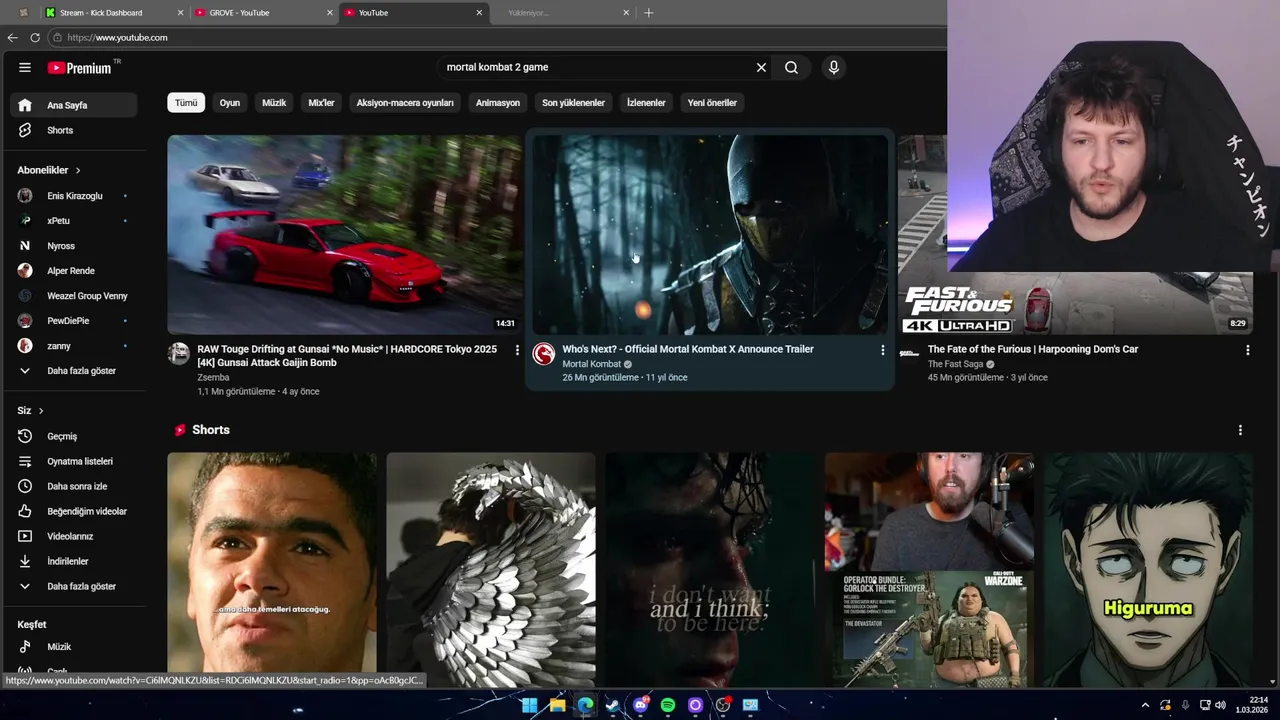Open Shorts shelf options menu
This screenshot has width=1280, height=720.
coord(1240,430)
